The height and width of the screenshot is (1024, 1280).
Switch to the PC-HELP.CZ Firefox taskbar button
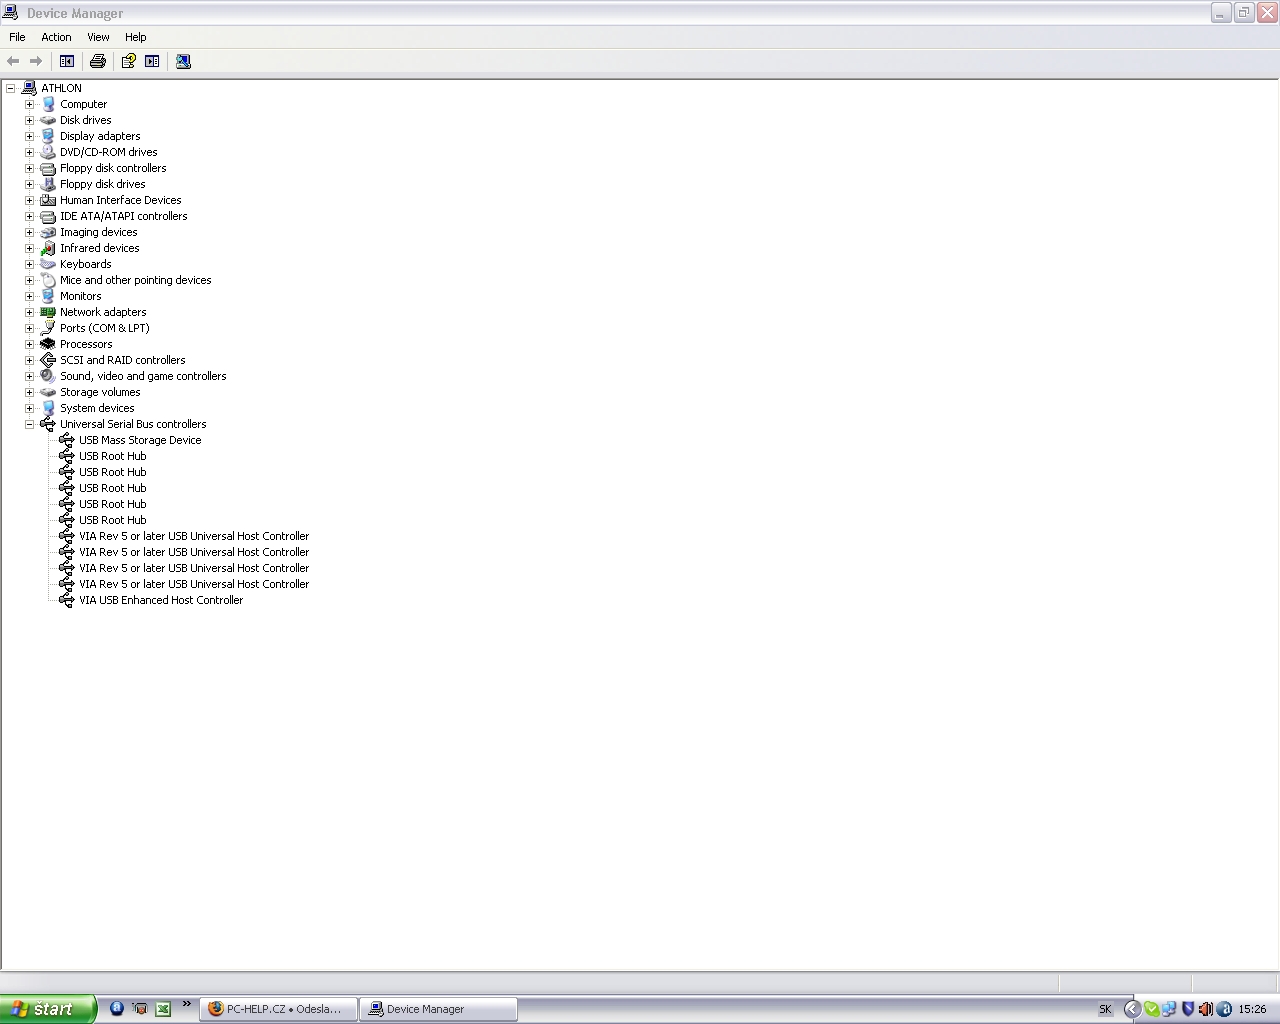click(279, 1009)
